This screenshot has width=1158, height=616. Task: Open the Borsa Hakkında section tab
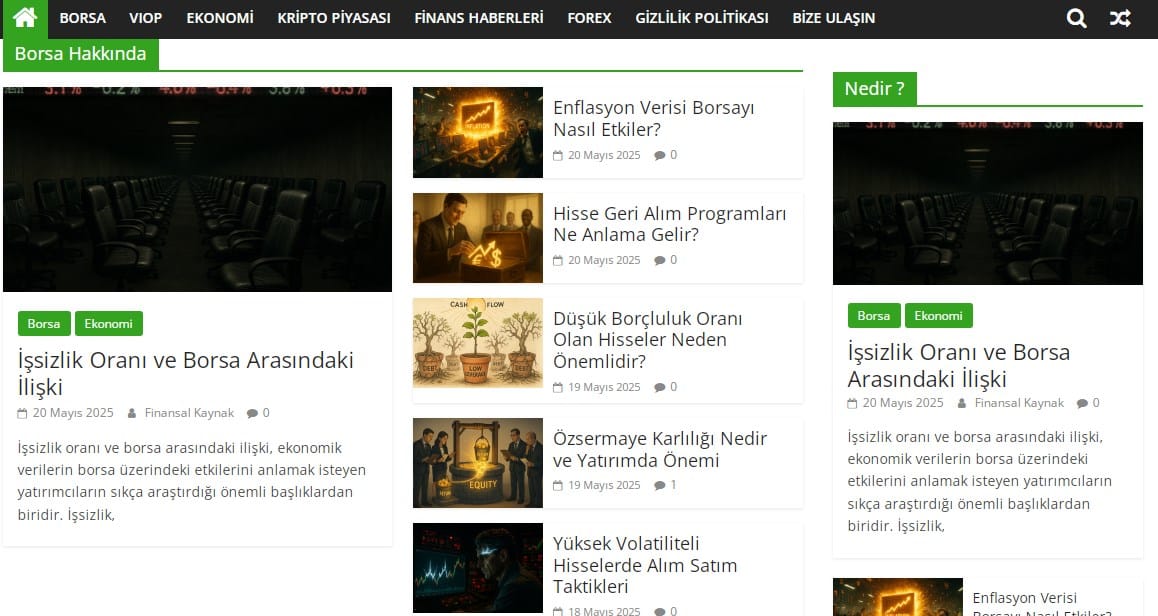(81, 54)
